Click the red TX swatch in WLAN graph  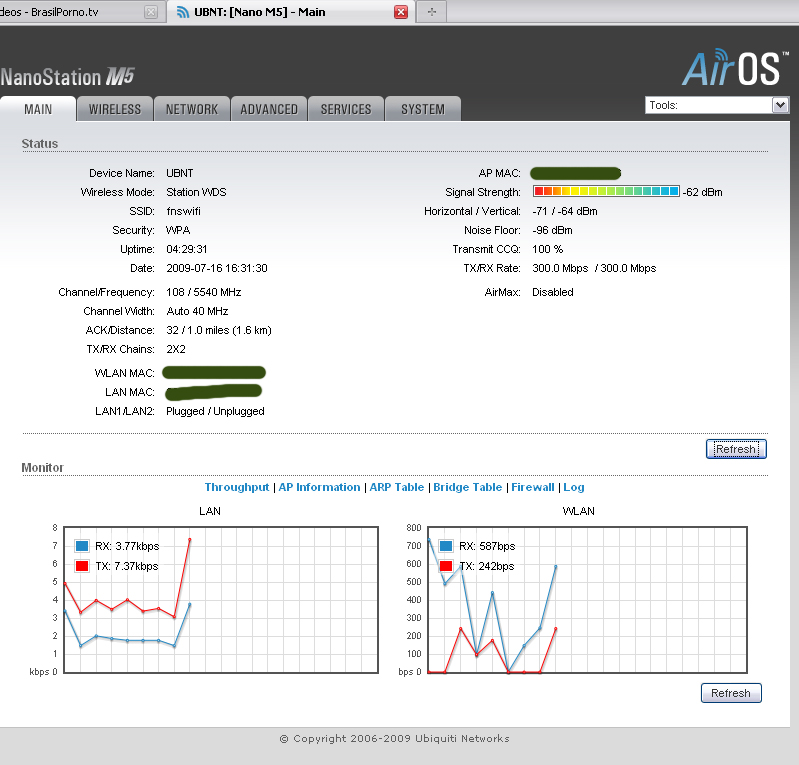coord(446,566)
